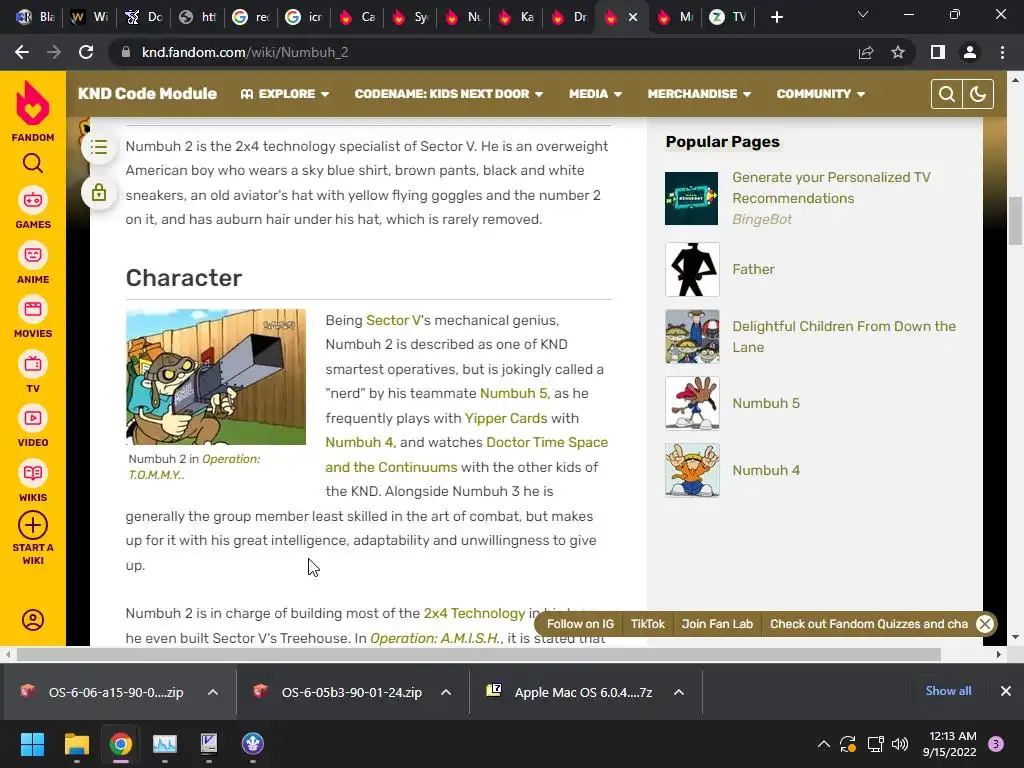
Task: Switch to the Wi Wikipedia tab
Action: click(x=89, y=17)
